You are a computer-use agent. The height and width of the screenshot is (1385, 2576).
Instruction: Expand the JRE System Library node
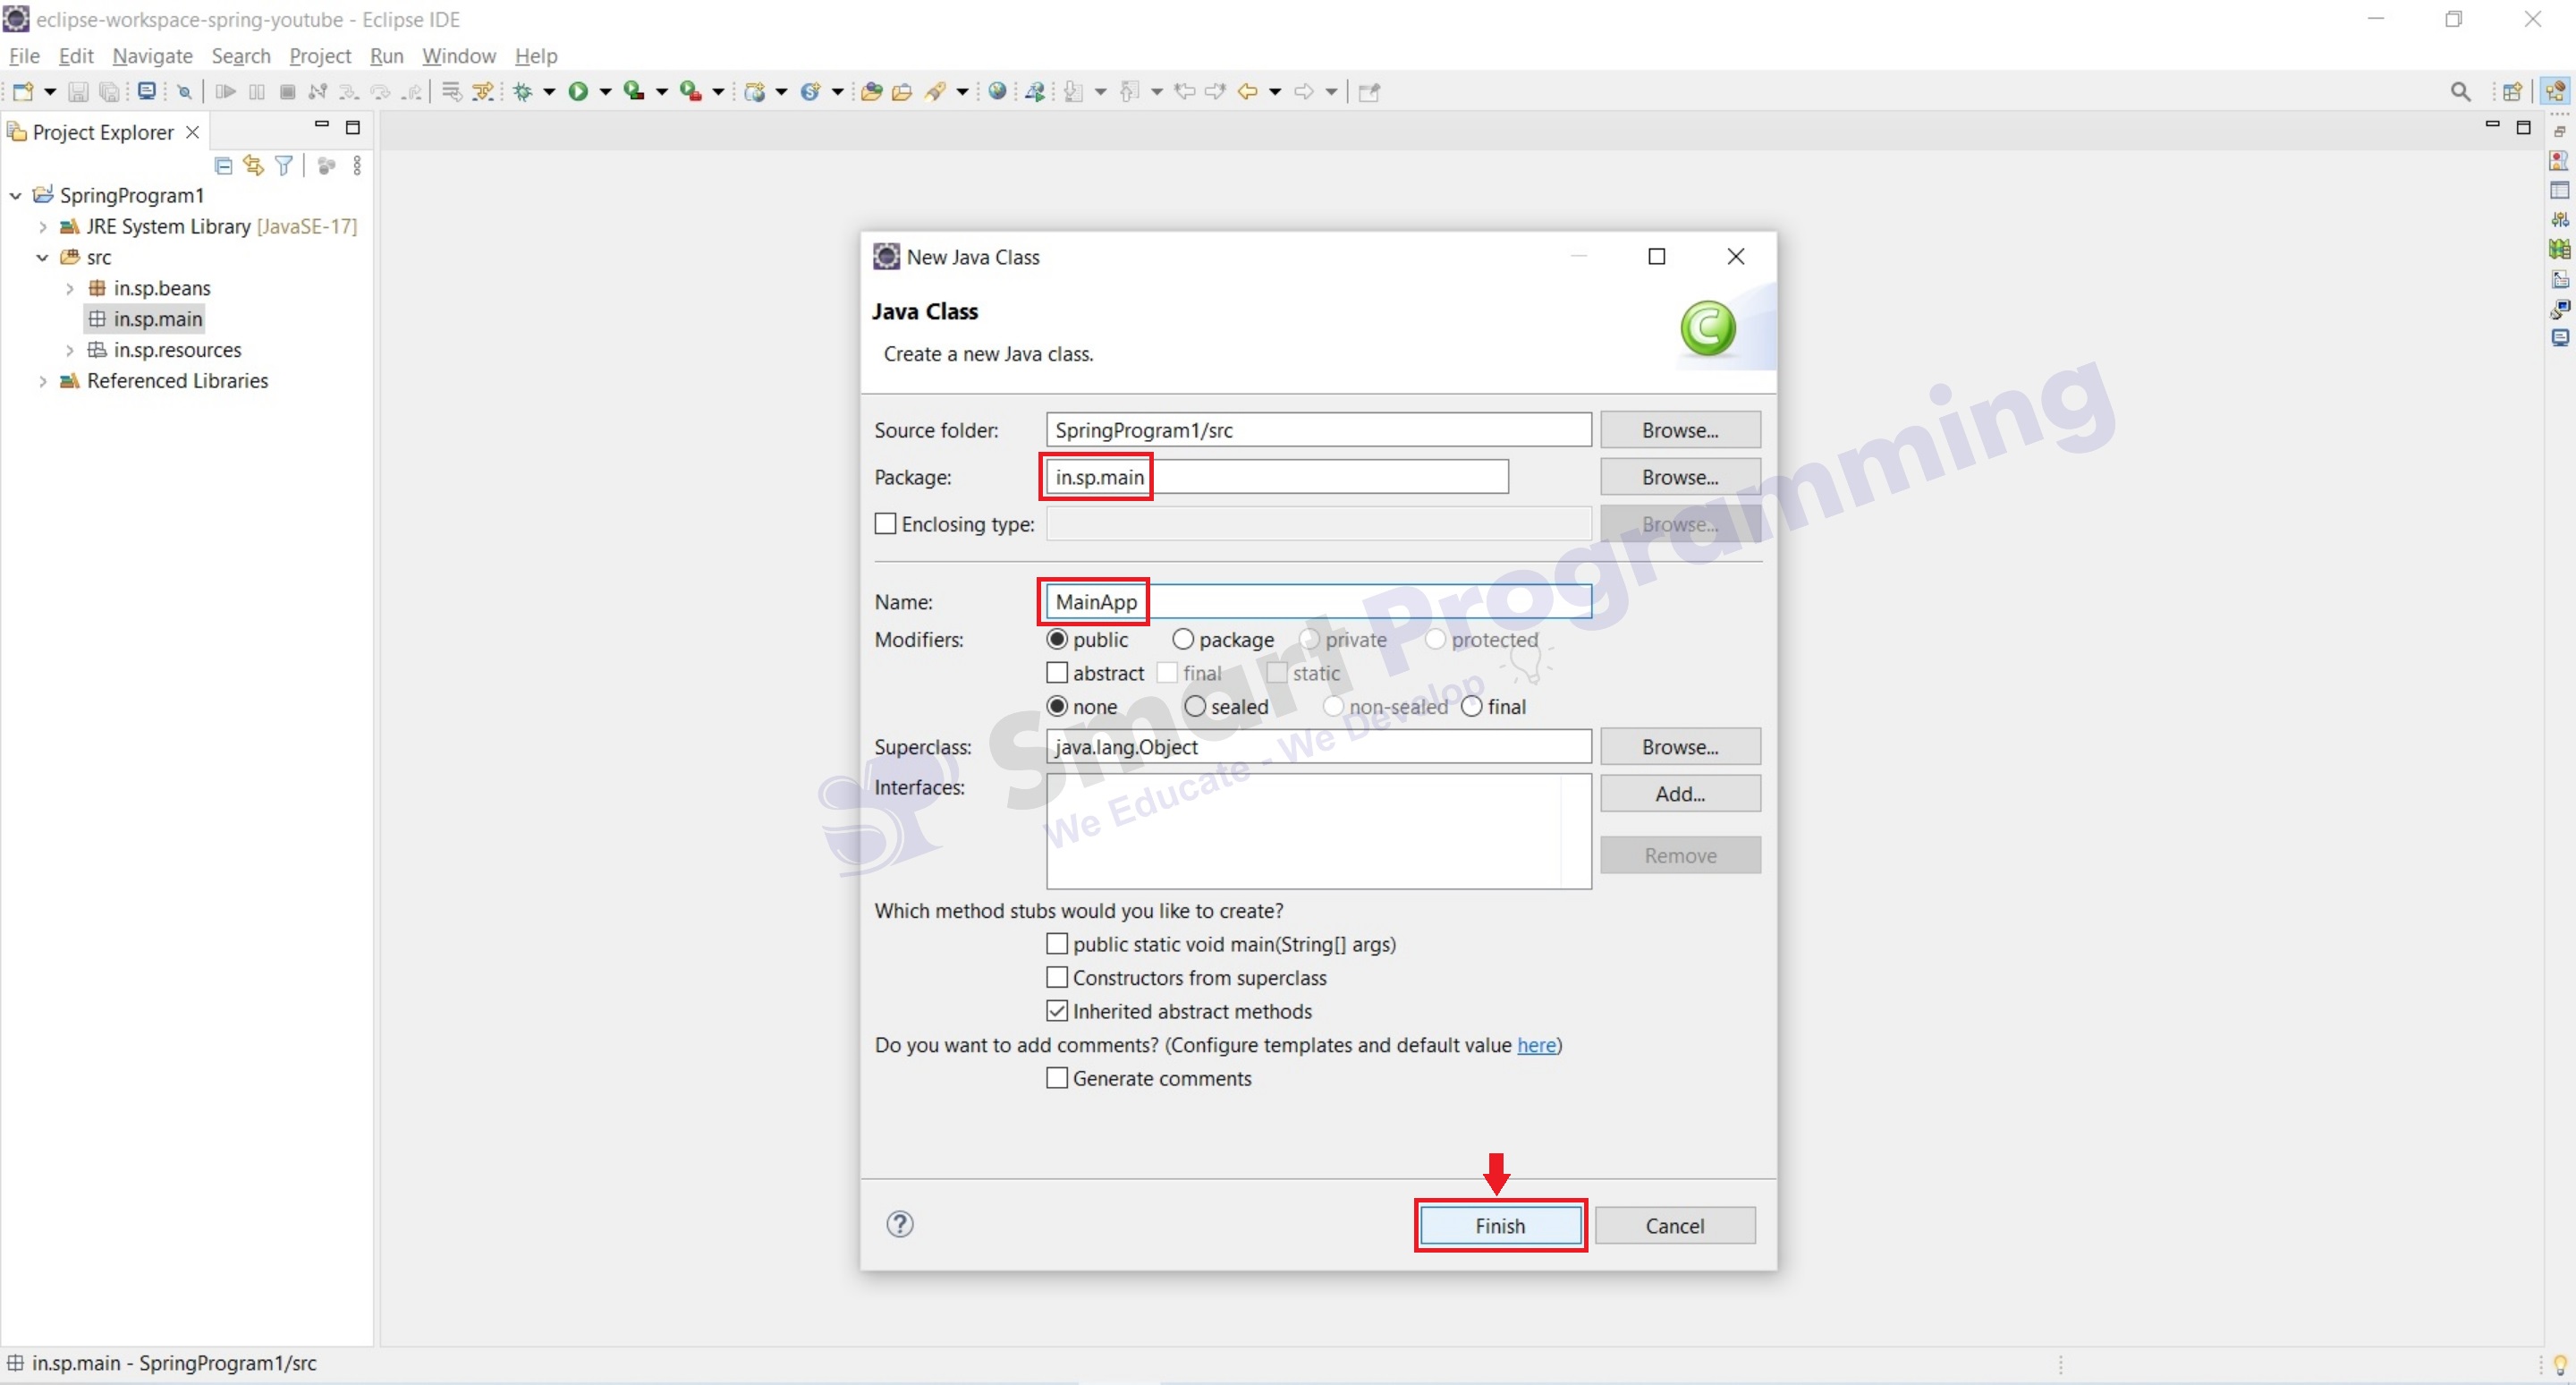coord(42,227)
